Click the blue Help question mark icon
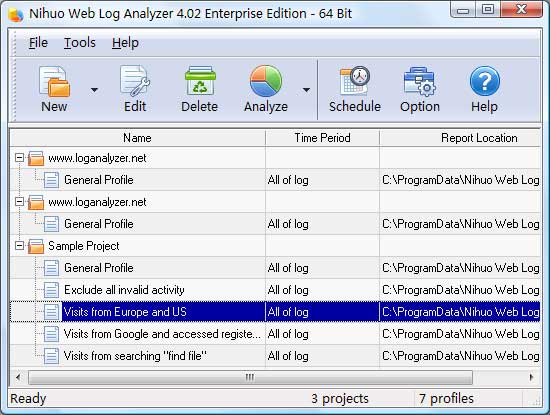 pyautogui.click(x=484, y=81)
